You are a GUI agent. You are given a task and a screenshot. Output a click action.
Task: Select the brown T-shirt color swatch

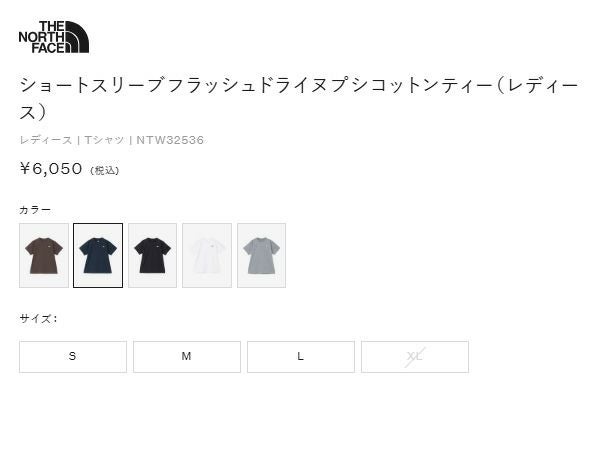click(x=44, y=255)
